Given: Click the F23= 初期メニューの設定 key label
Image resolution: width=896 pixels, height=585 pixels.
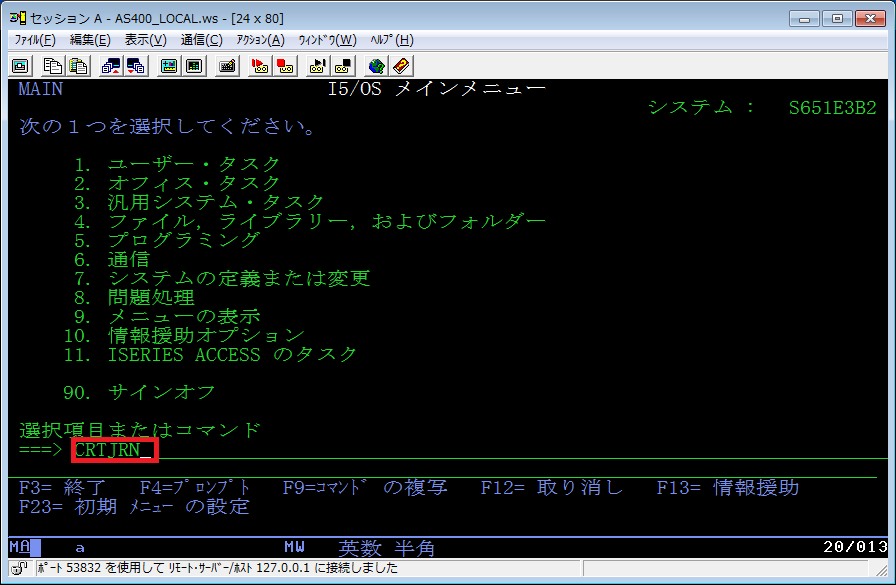Looking at the screenshot, I should coord(134,507).
